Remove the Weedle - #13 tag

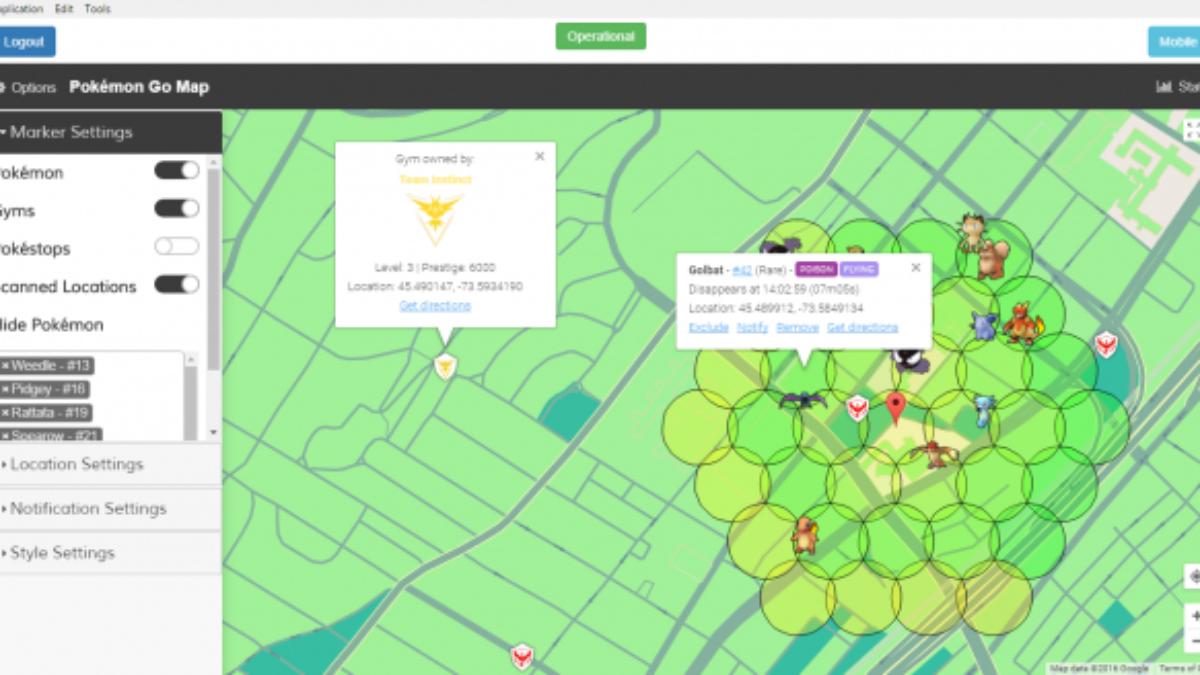(6, 366)
